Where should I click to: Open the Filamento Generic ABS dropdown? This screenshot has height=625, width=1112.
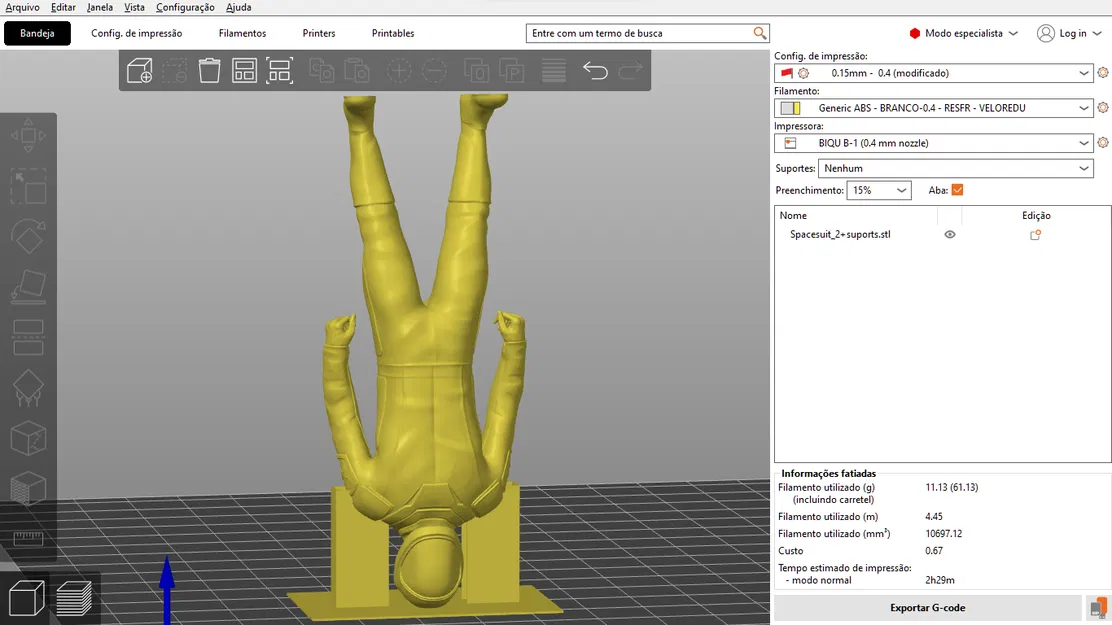click(933, 108)
